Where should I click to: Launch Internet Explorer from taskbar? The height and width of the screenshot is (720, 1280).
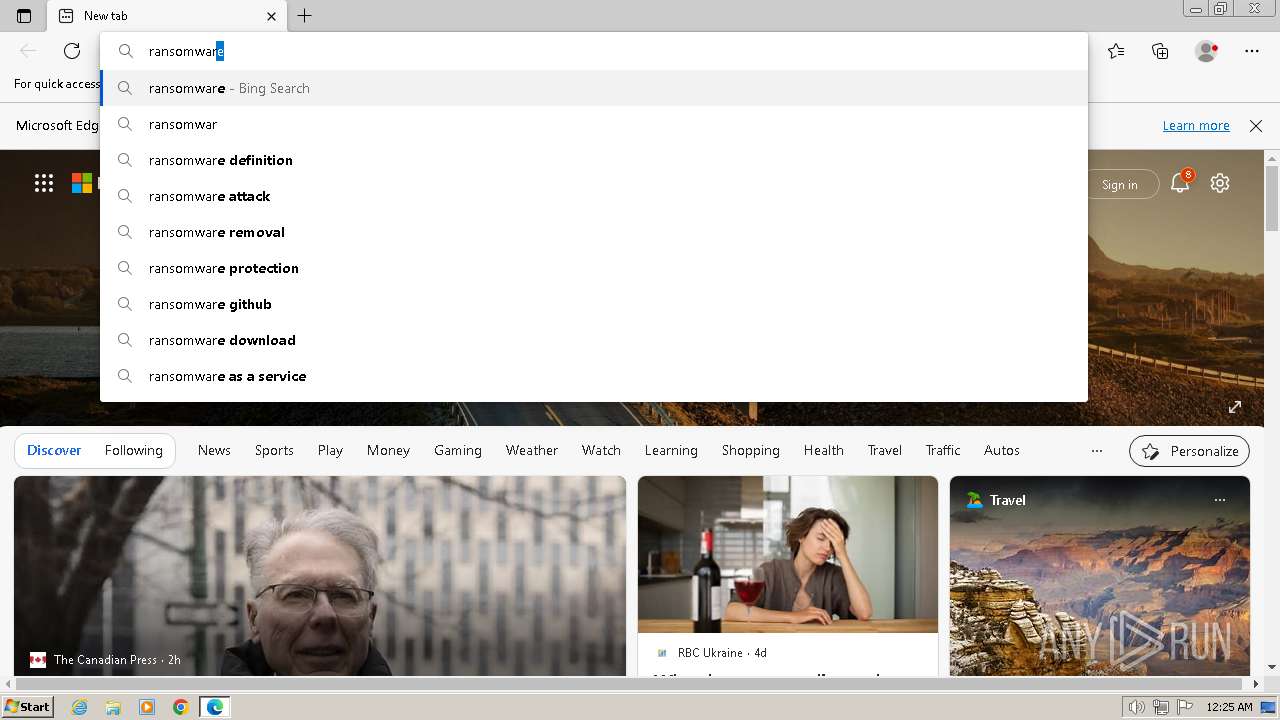tap(80, 707)
